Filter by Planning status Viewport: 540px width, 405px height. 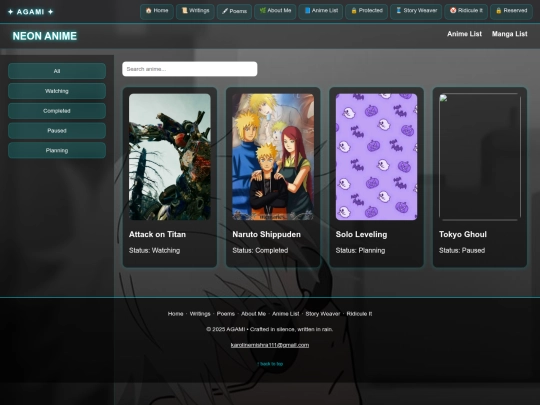tap(57, 150)
